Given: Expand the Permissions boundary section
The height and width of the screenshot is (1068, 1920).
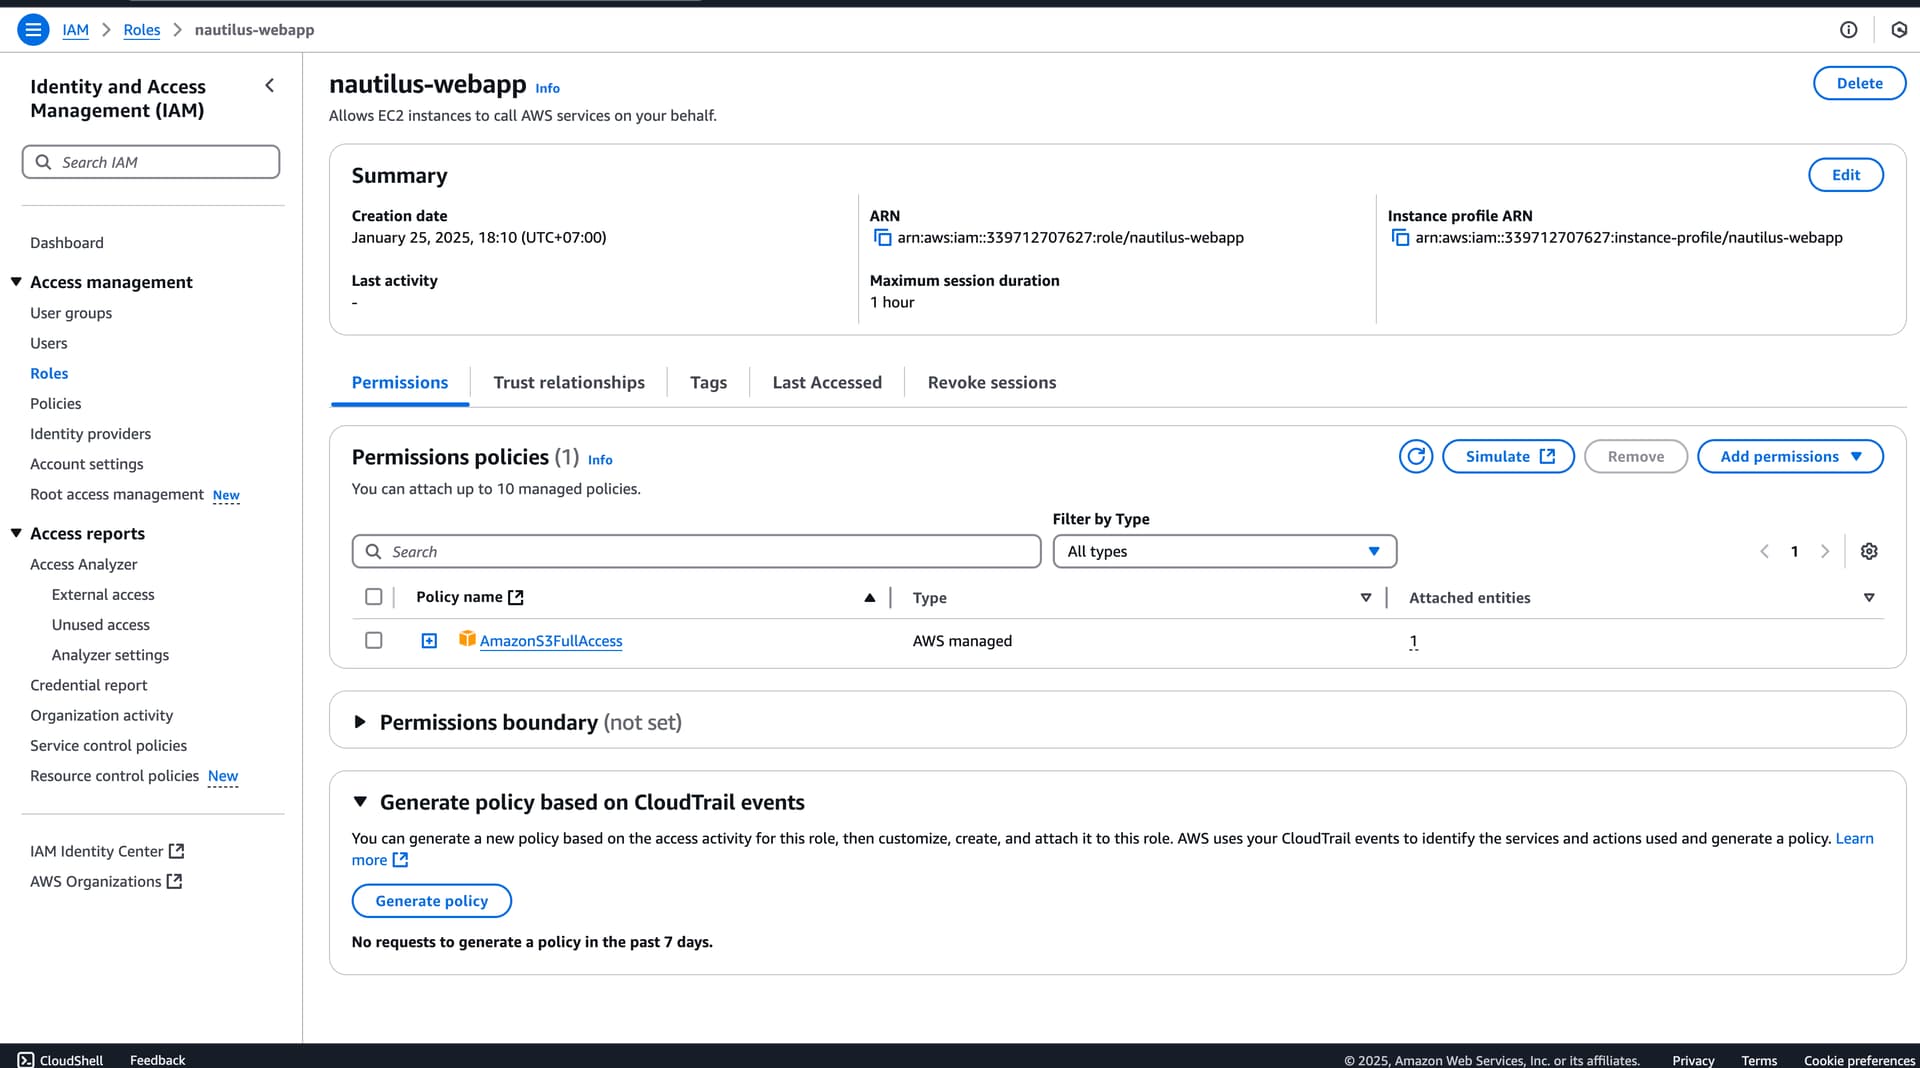Looking at the screenshot, I should pyautogui.click(x=360, y=722).
